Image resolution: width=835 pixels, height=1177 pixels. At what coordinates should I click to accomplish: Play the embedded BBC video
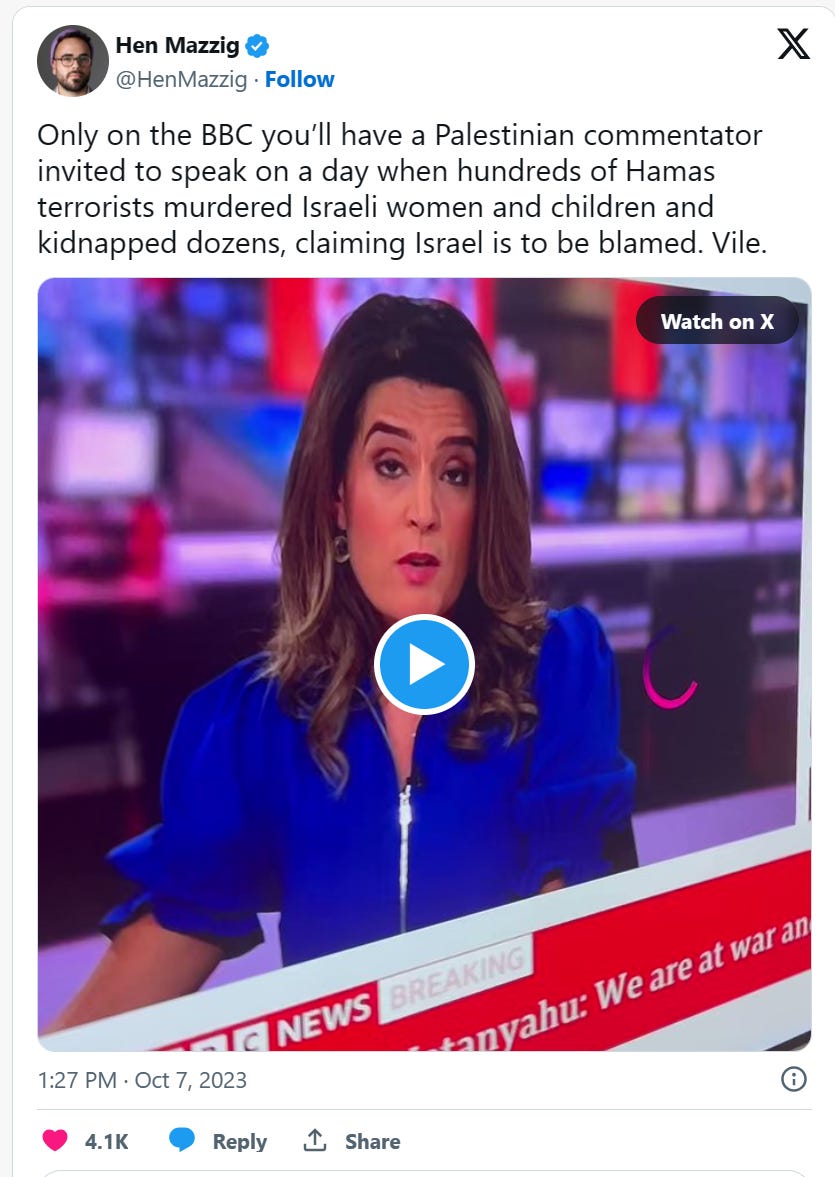coord(424,664)
